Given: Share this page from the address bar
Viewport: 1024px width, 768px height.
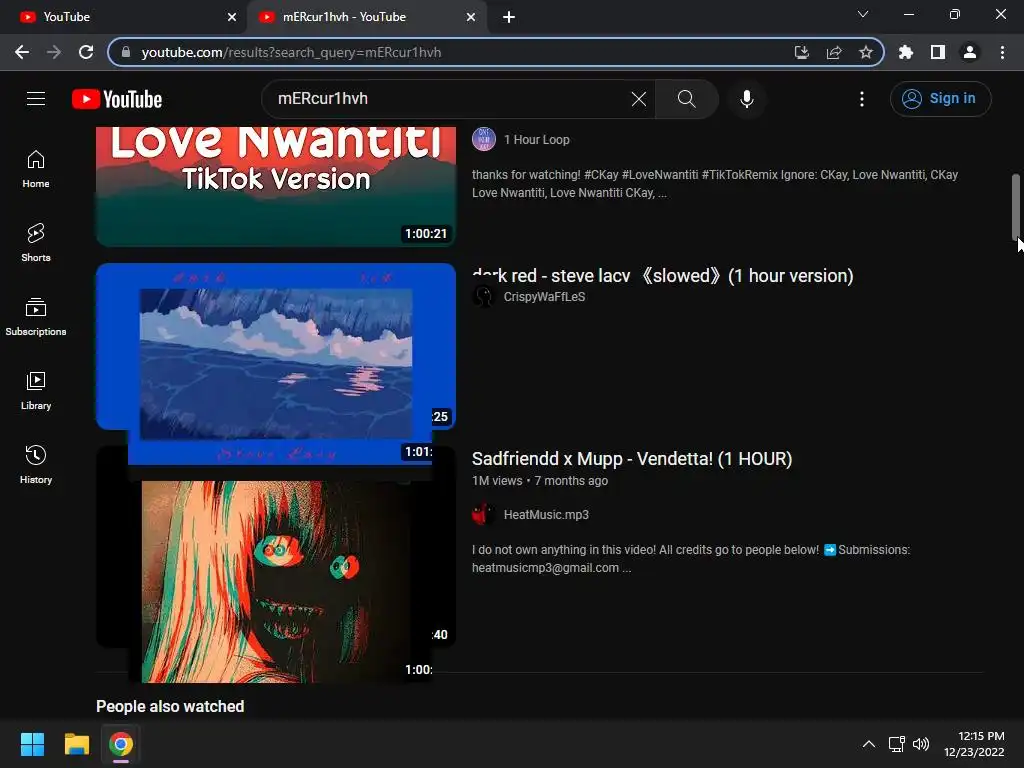Looking at the screenshot, I should [x=834, y=52].
